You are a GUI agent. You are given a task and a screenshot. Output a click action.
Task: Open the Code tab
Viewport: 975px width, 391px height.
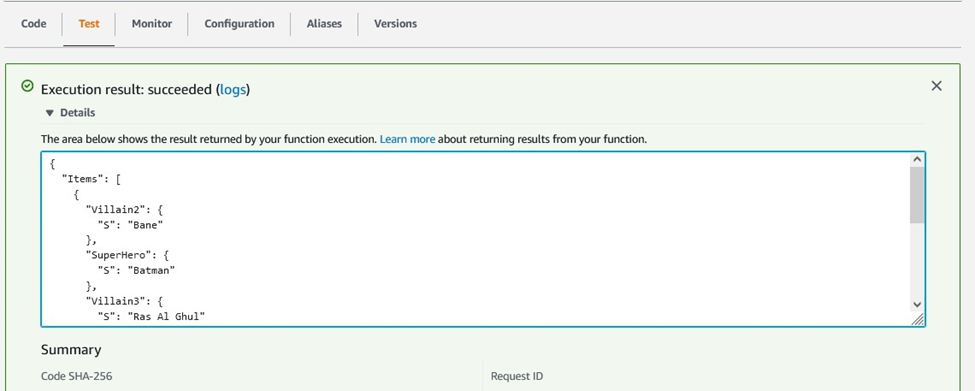pos(34,24)
